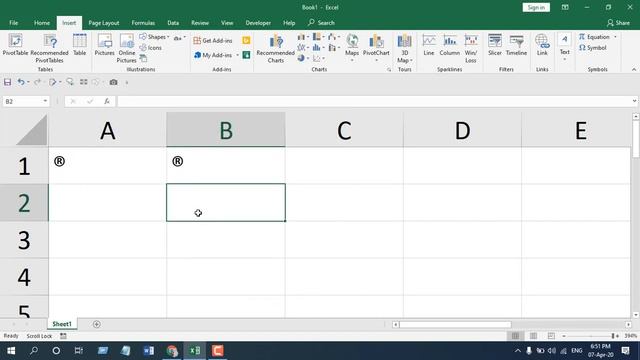Viewport: 640px width, 360px height.
Task: Open the Symbol dialog
Action: point(593,48)
